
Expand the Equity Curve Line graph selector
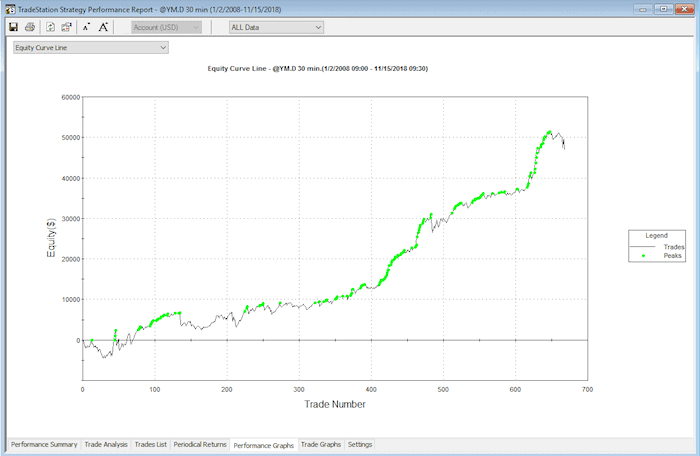click(91, 47)
